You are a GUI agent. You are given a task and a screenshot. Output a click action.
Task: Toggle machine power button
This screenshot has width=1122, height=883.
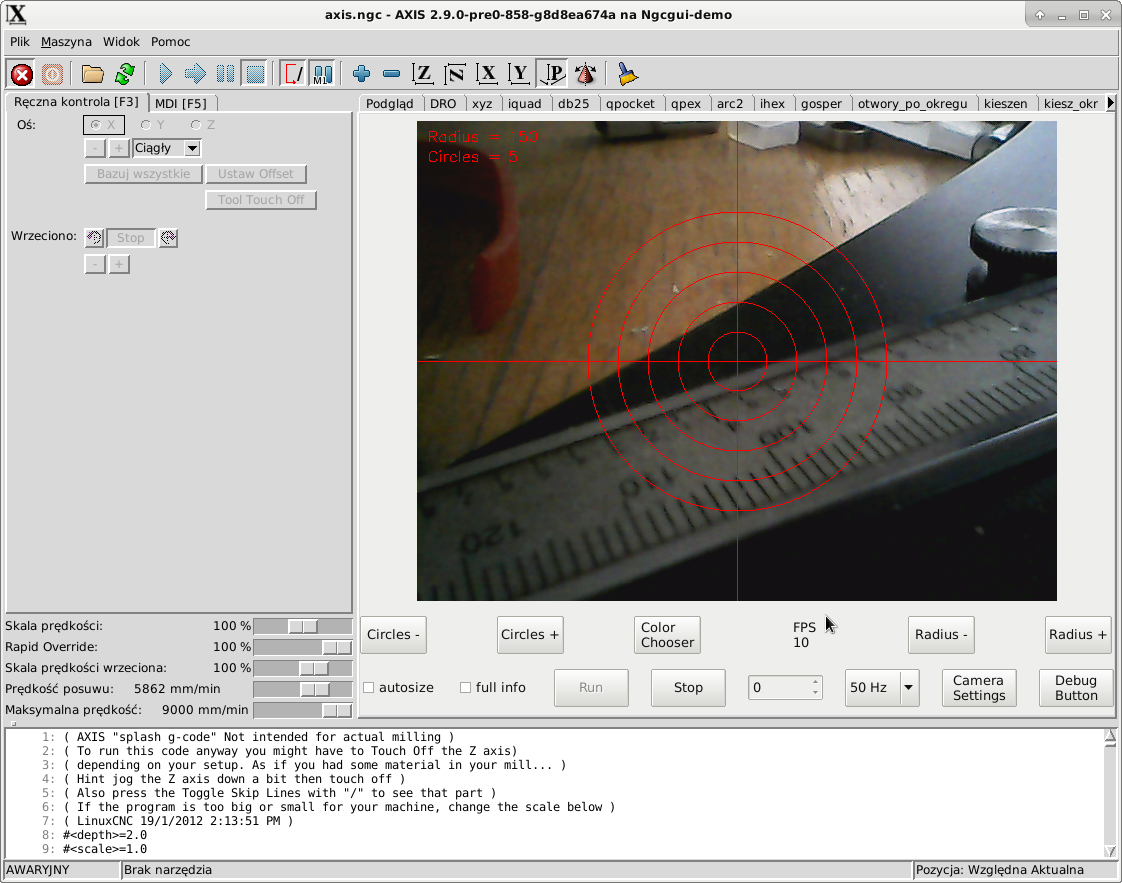pos(52,74)
